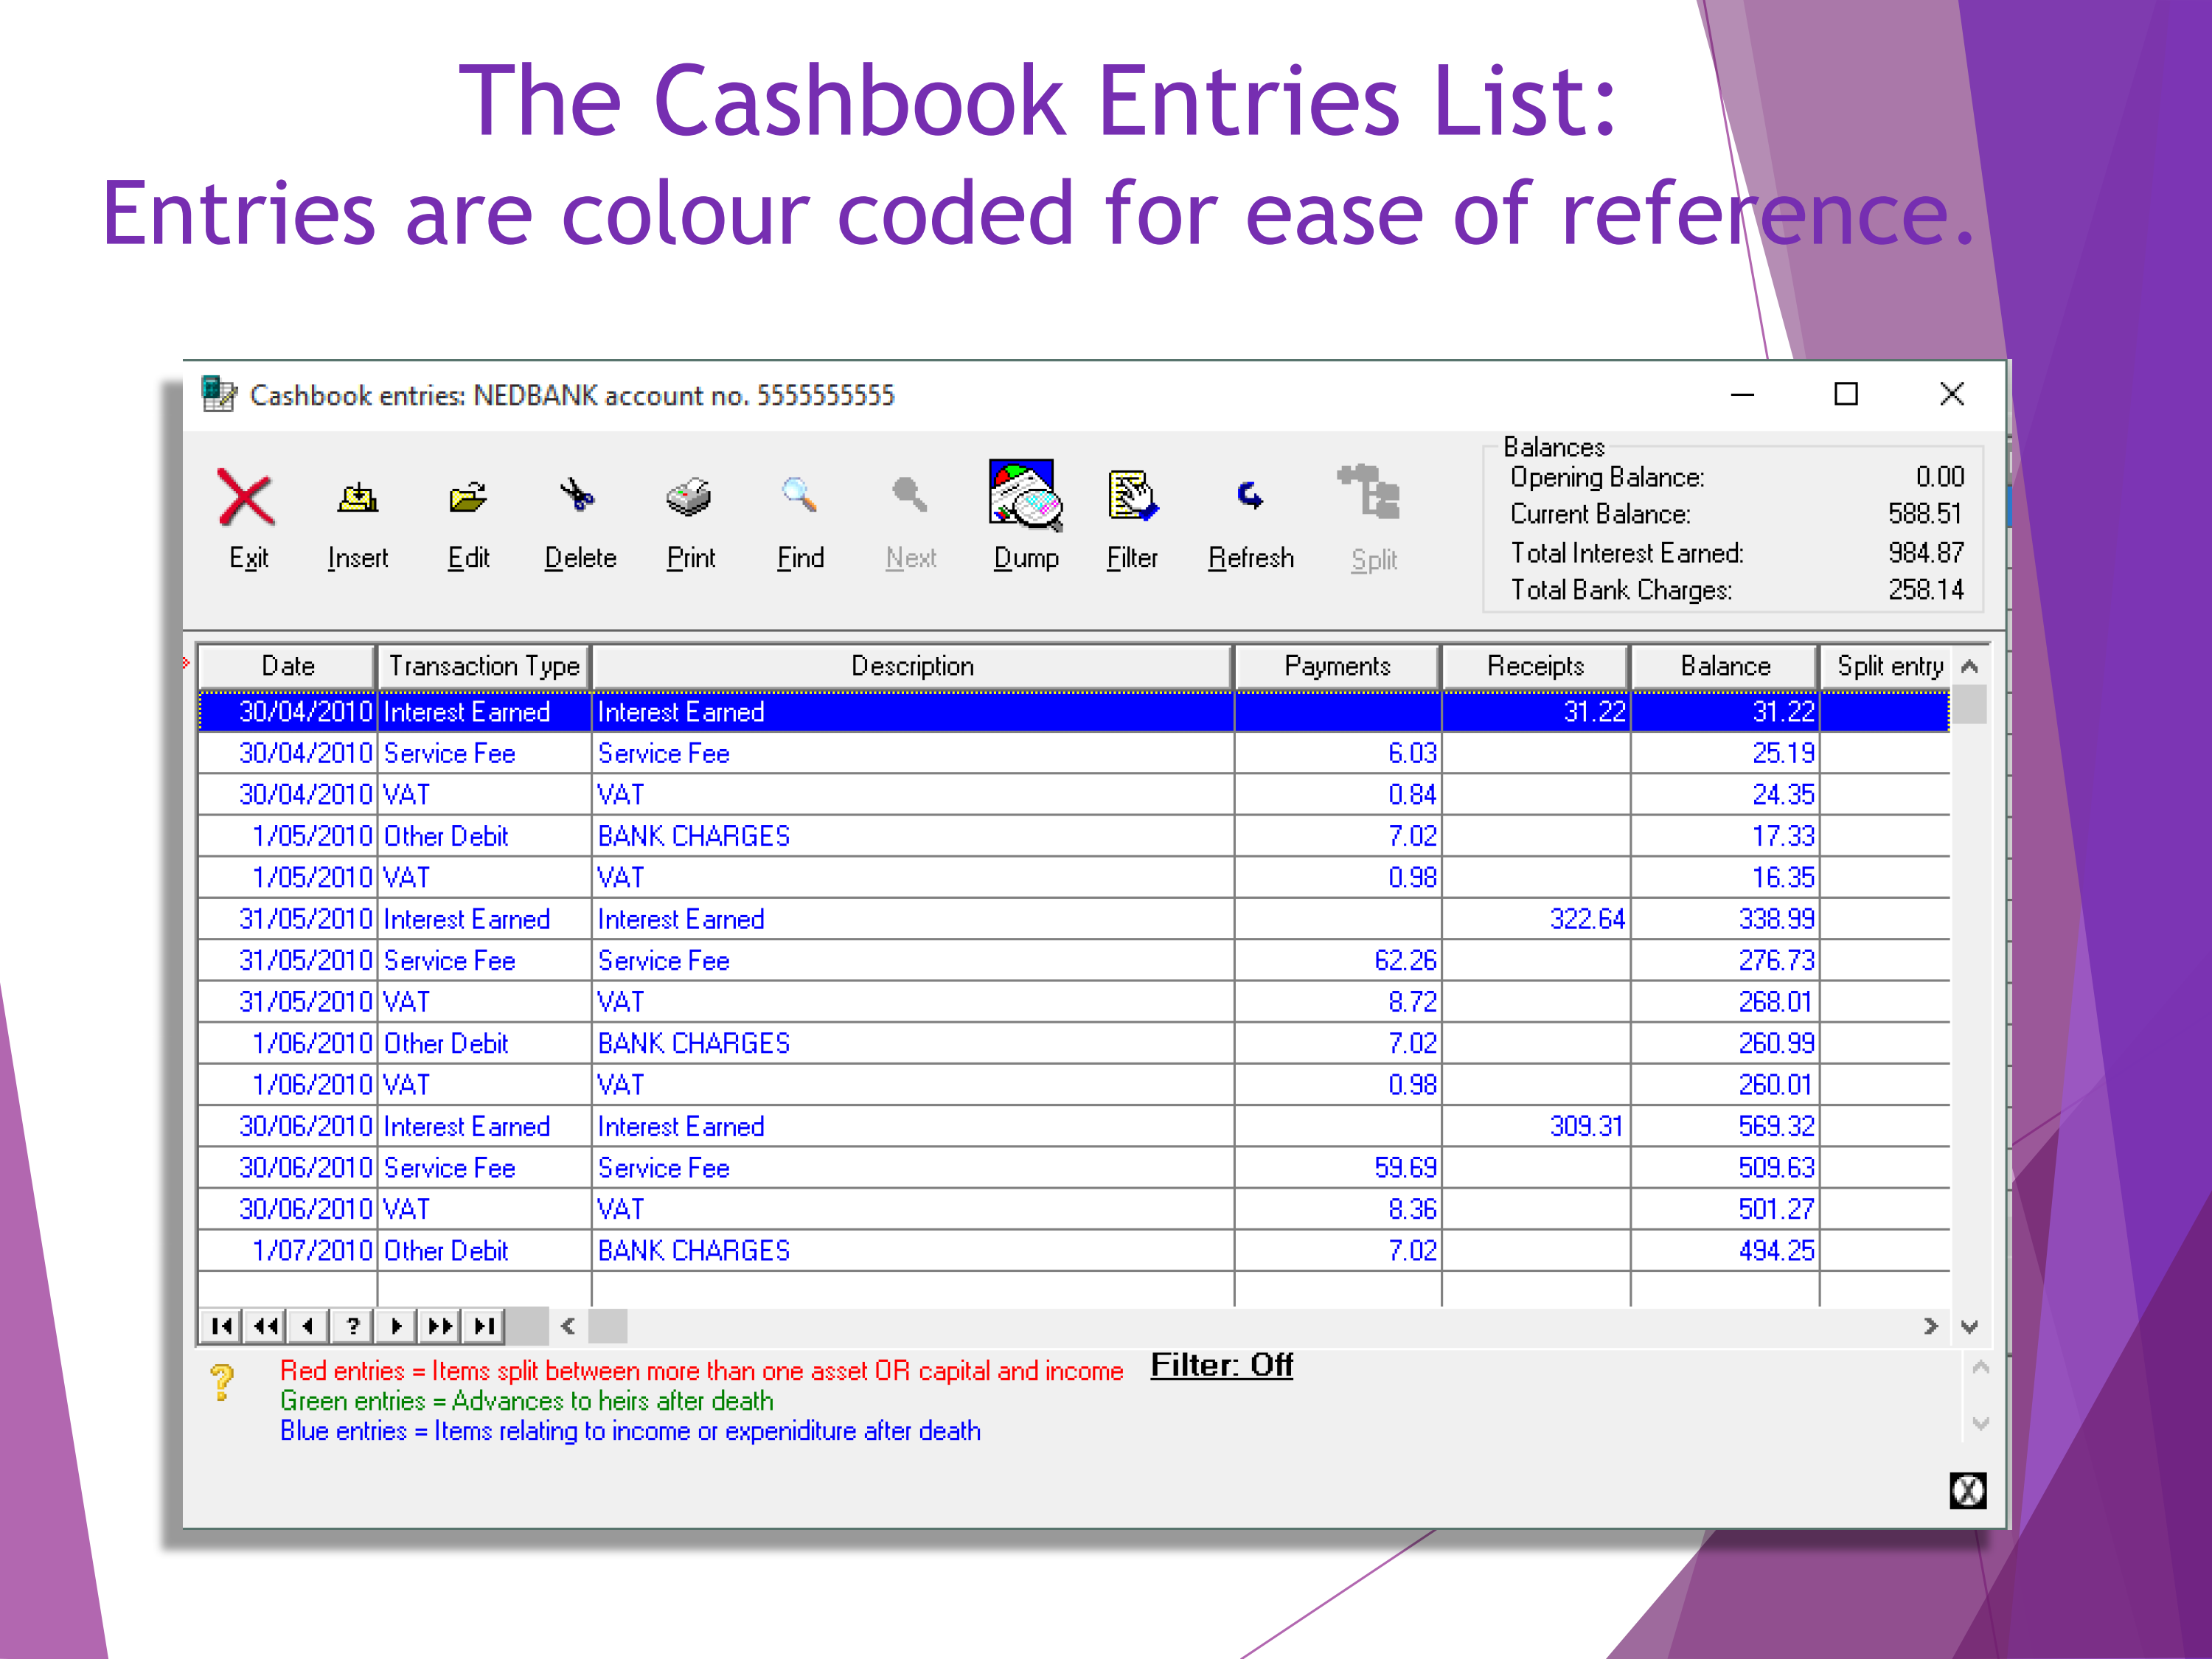Click the payment value 0.84
This screenshot has height=1659, width=2212.
(x=1411, y=795)
